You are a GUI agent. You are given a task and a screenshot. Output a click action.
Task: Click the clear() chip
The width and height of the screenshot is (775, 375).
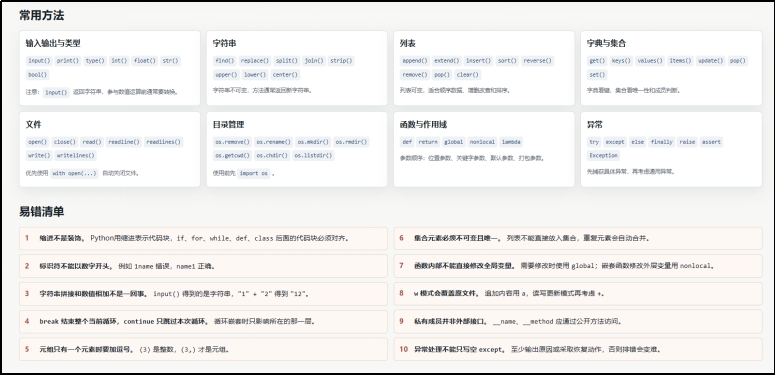click(x=467, y=75)
